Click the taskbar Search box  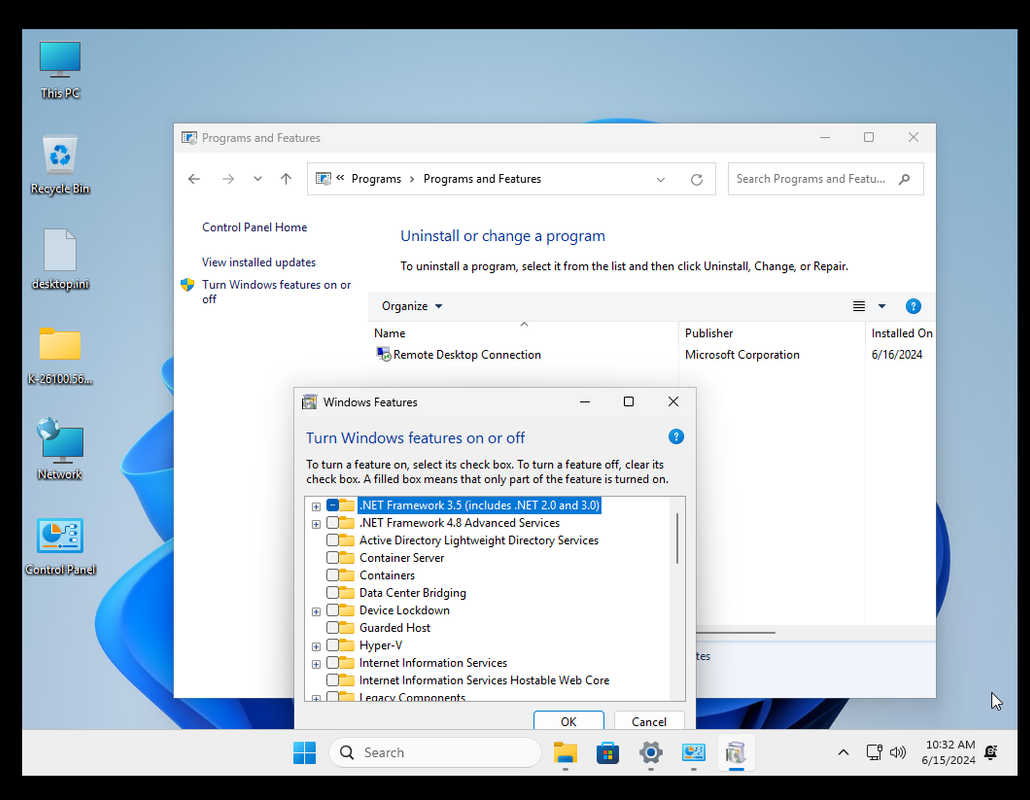pos(436,753)
